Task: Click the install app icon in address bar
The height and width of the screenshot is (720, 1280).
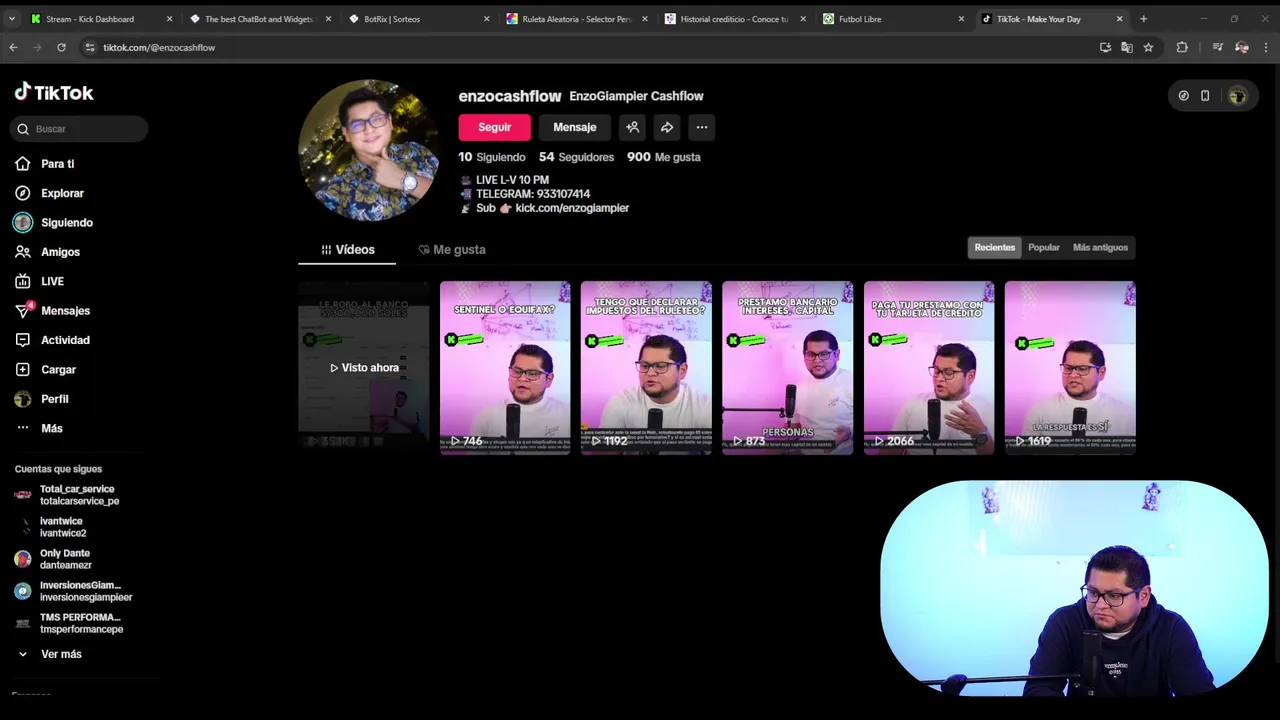Action: [1105, 47]
